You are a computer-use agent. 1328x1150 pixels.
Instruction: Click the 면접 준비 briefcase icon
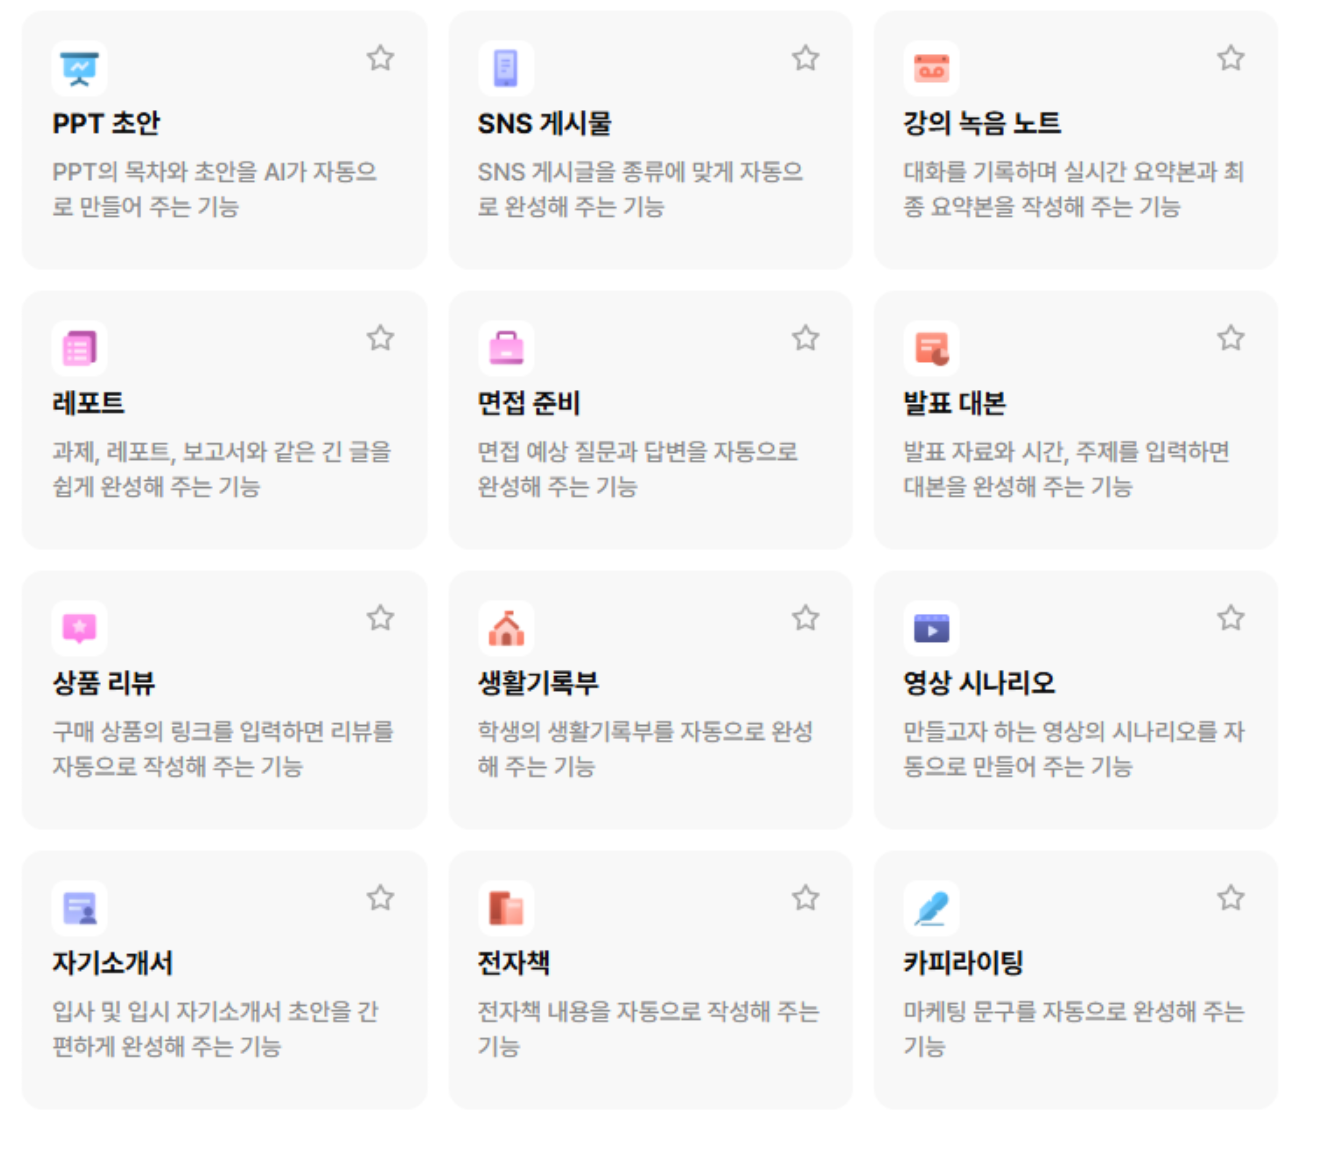click(505, 348)
